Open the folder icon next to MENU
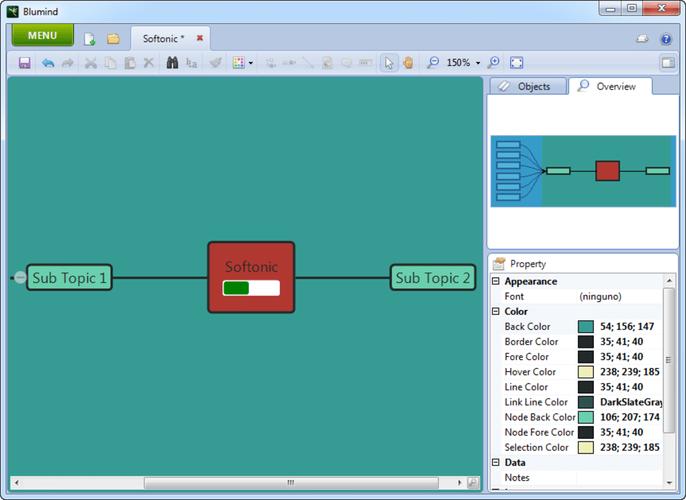The height and width of the screenshot is (500, 686). (113, 39)
